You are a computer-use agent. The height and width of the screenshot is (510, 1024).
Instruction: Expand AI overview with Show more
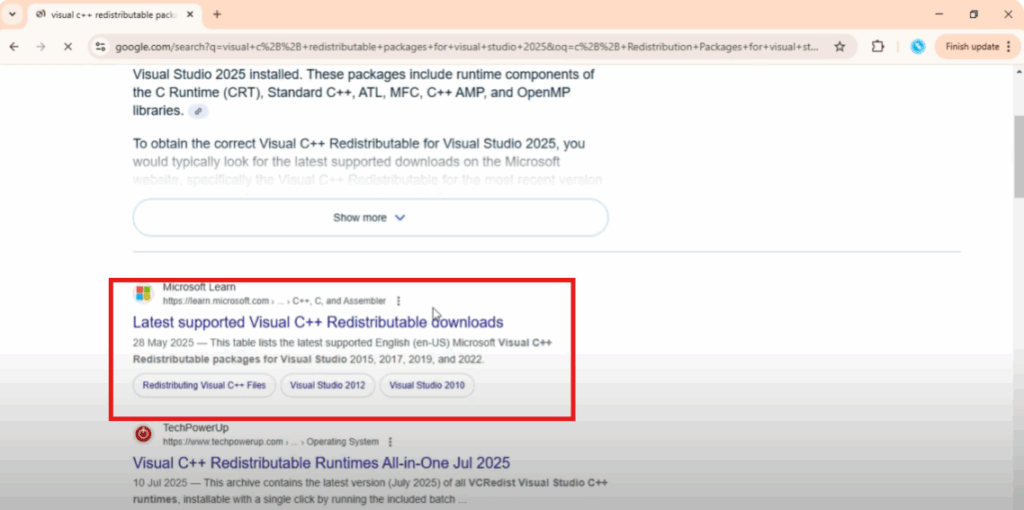click(370, 217)
